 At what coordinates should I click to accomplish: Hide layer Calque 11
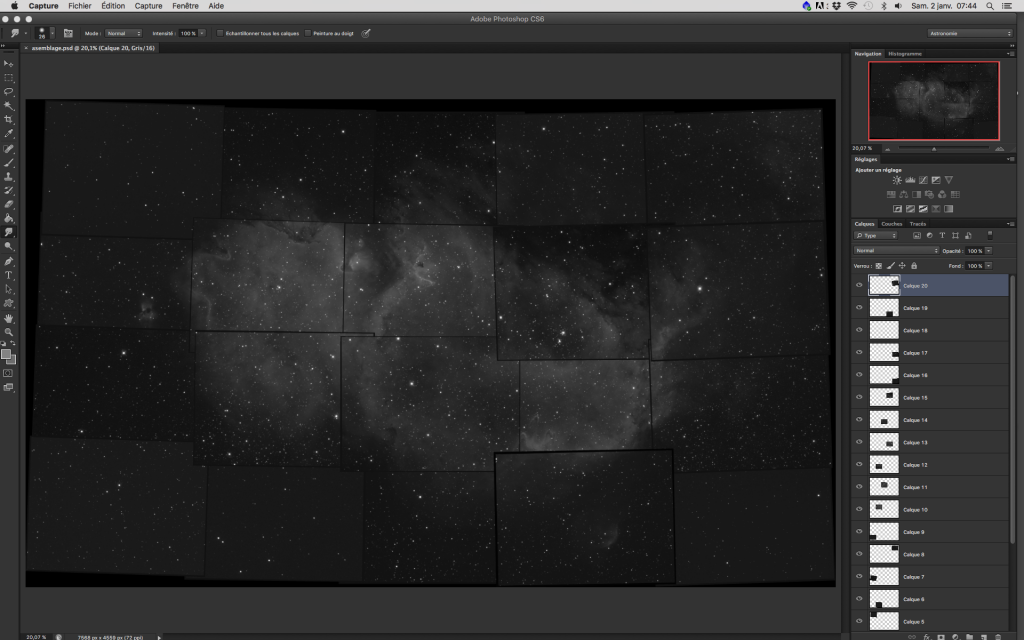tap(859, 487)
